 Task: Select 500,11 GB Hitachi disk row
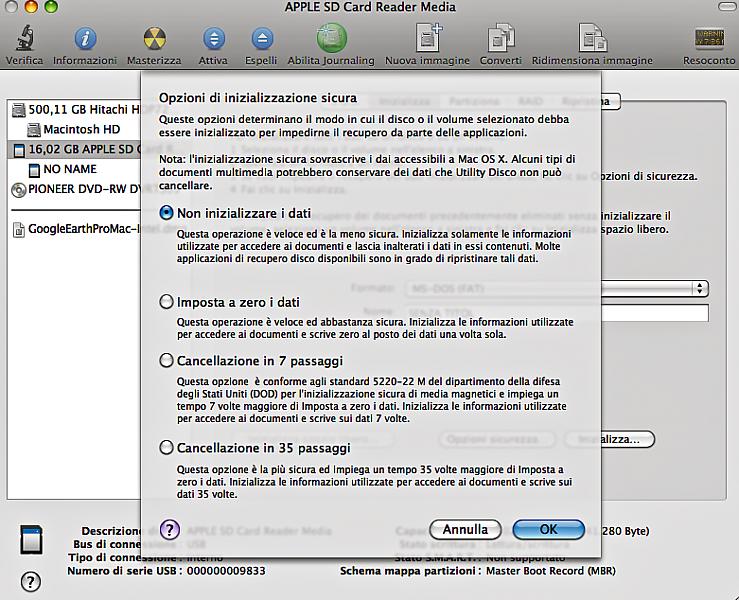74,110
